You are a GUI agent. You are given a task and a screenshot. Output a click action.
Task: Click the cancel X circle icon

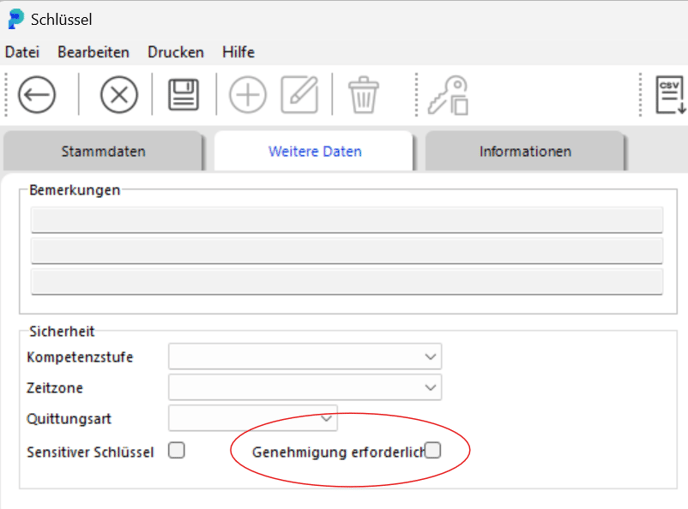pos(119,95)
